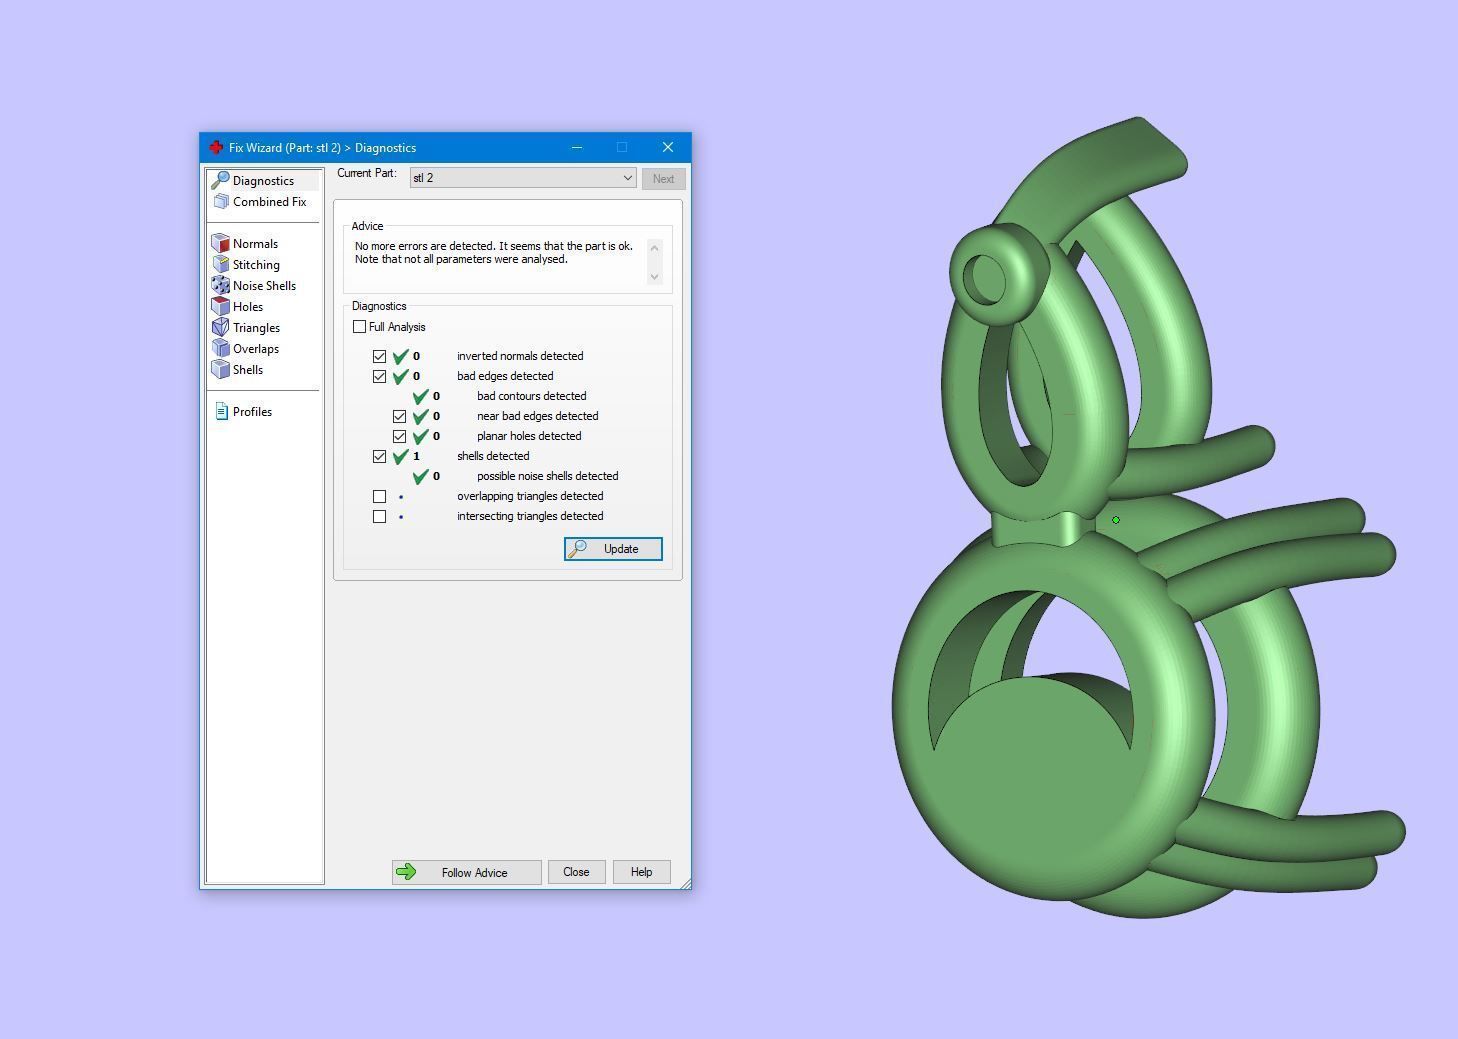Select the Profiles page label
Screen dimensions: 1458x1039
(252, 412)
